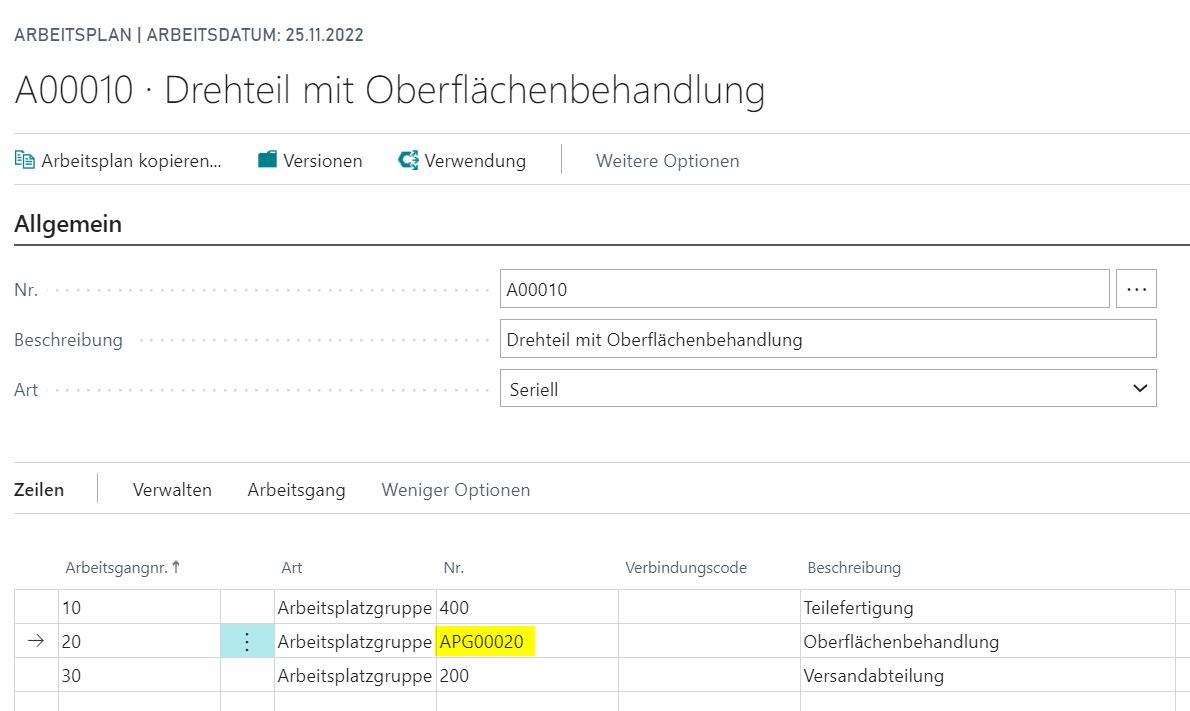This screenshot has width=1190, height=711.
Task: Click the Versandabteilung description cell
Action: (987, 675)
